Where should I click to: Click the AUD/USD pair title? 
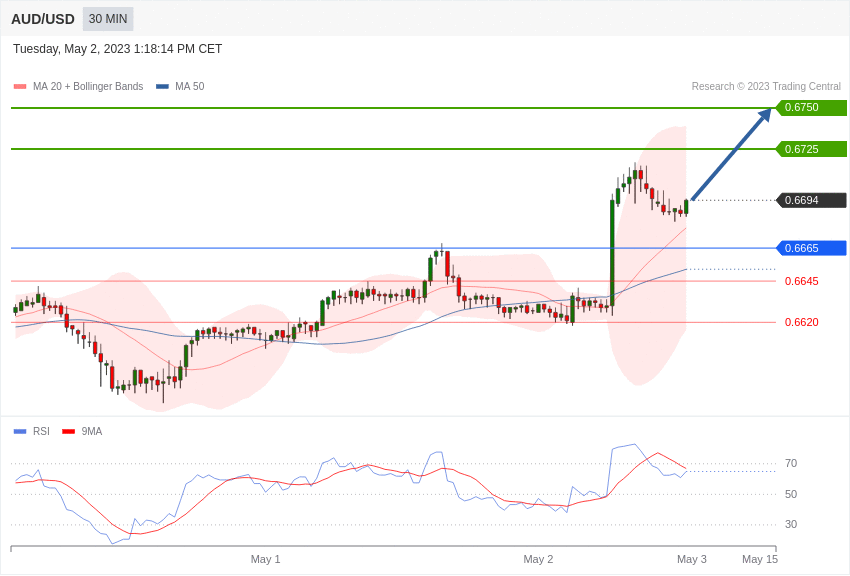click(43, 20)
